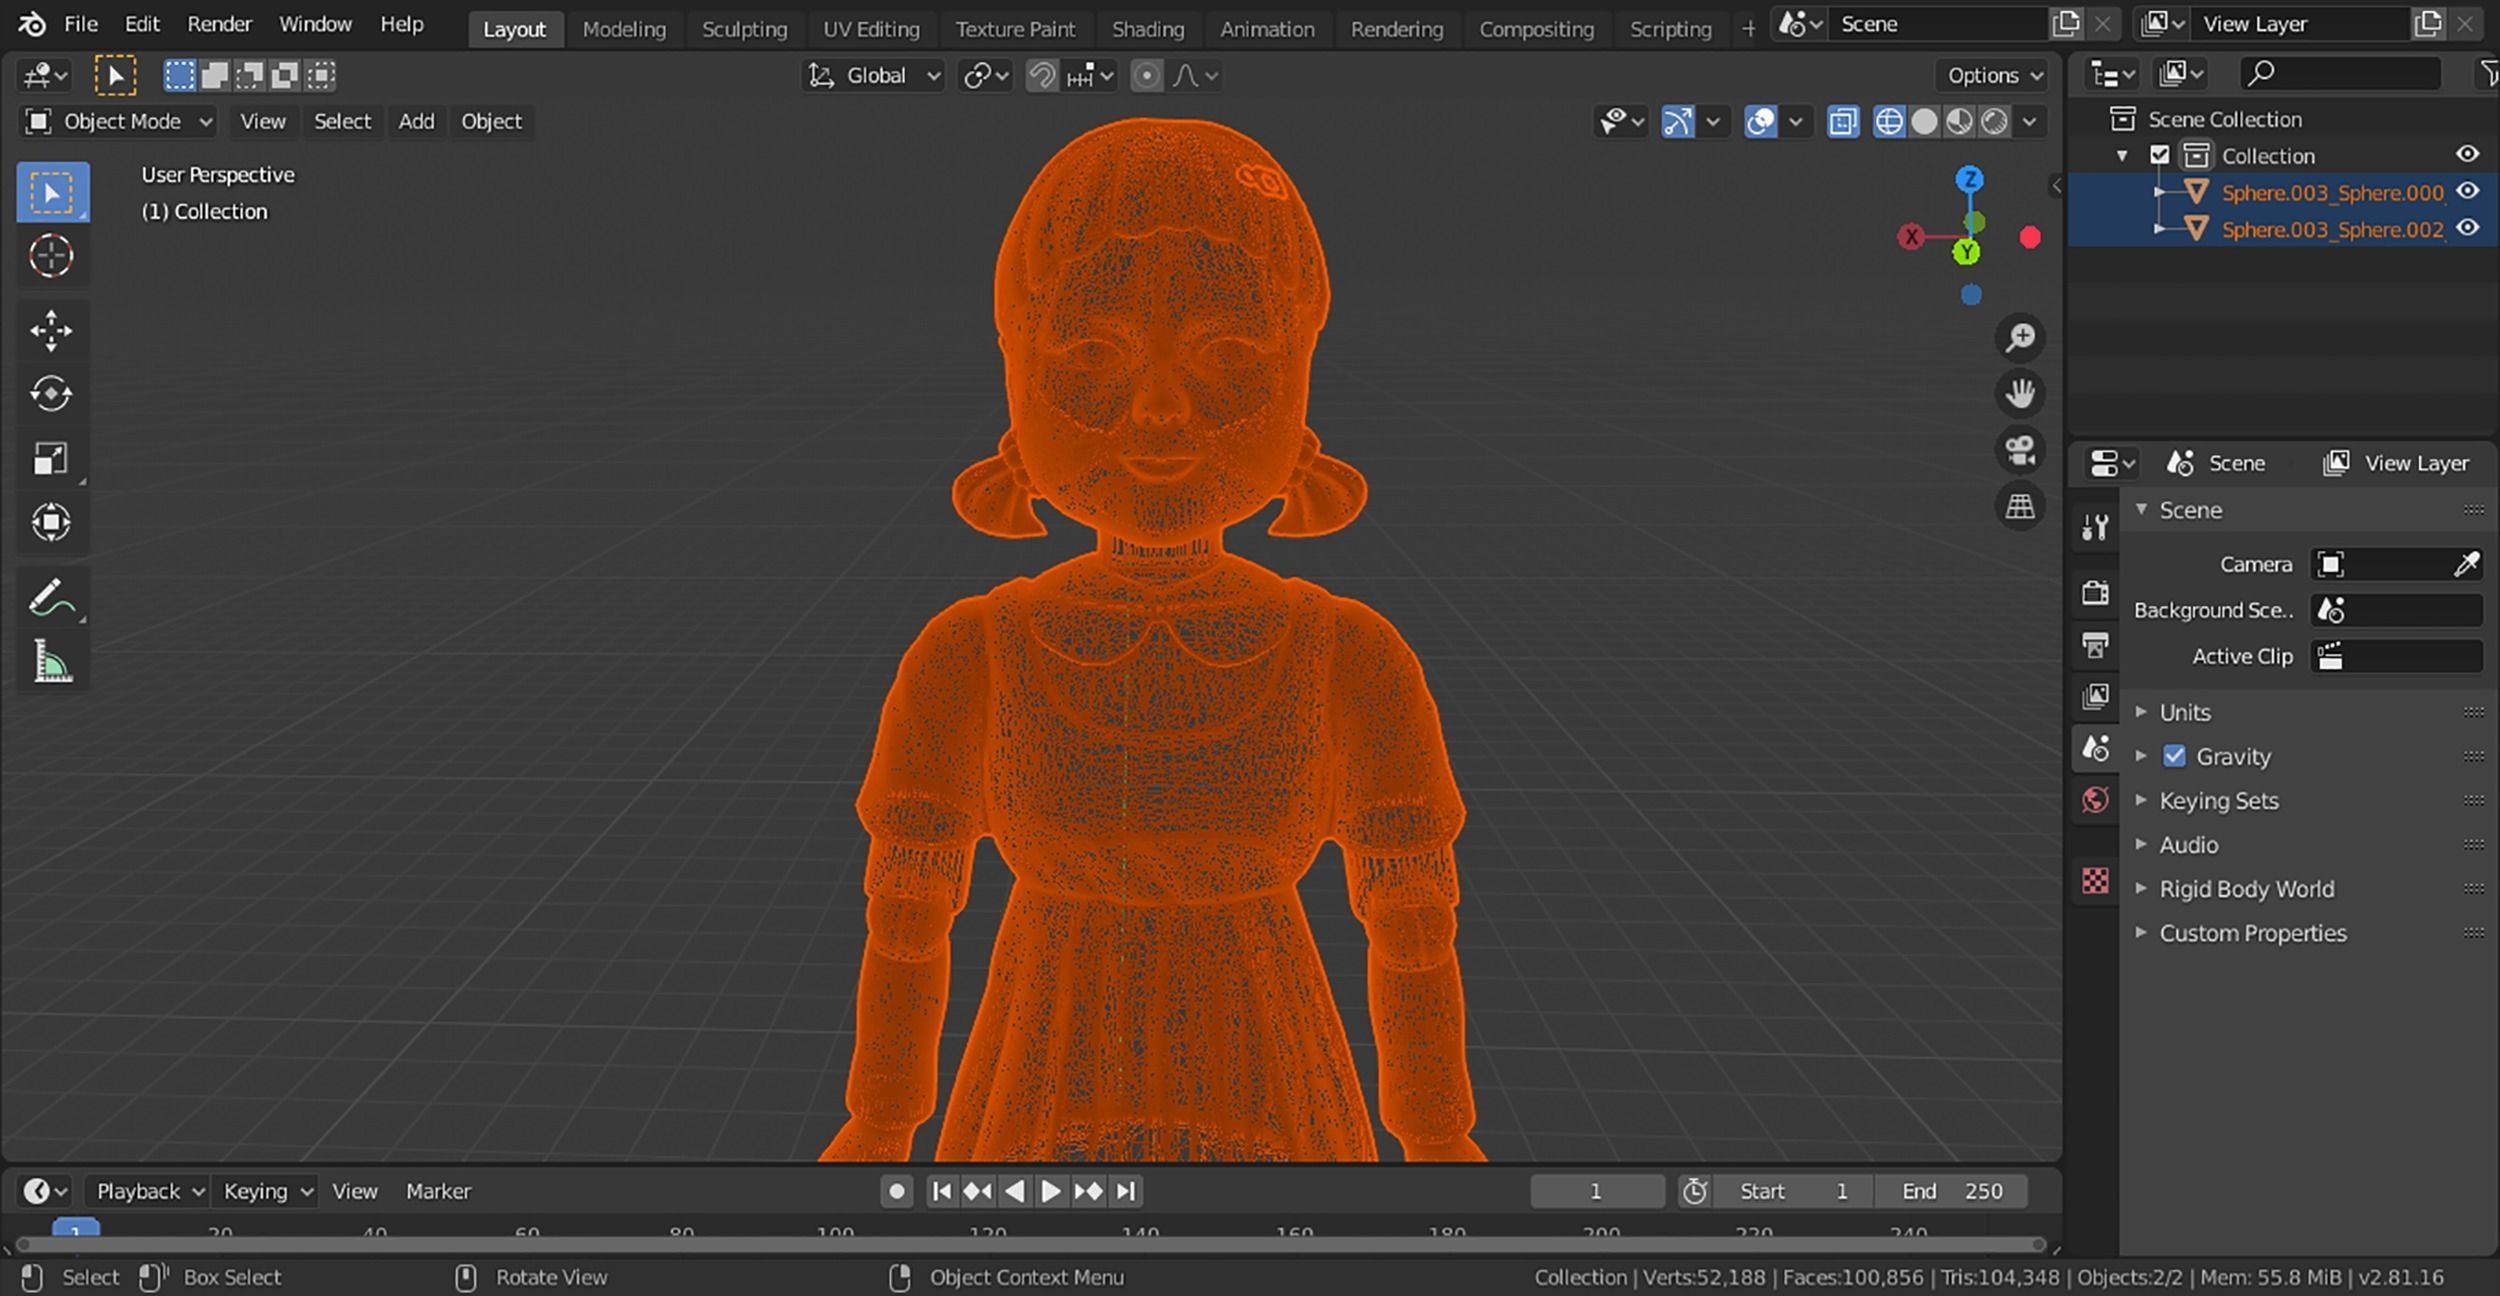Click the End frame 250 field
Image resolution: width=2500 pixels, height=1296 pixels.
click(1951, 1191)
